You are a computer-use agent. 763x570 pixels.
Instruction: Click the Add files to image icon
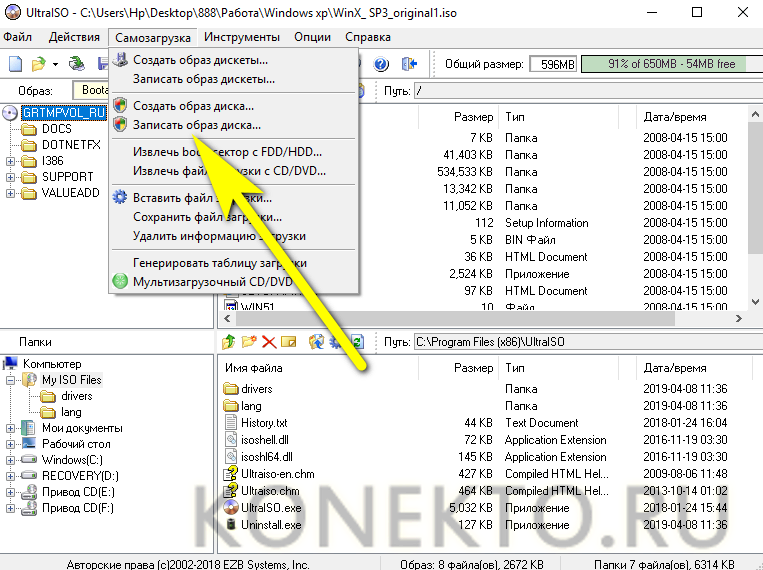pos(316,342)
